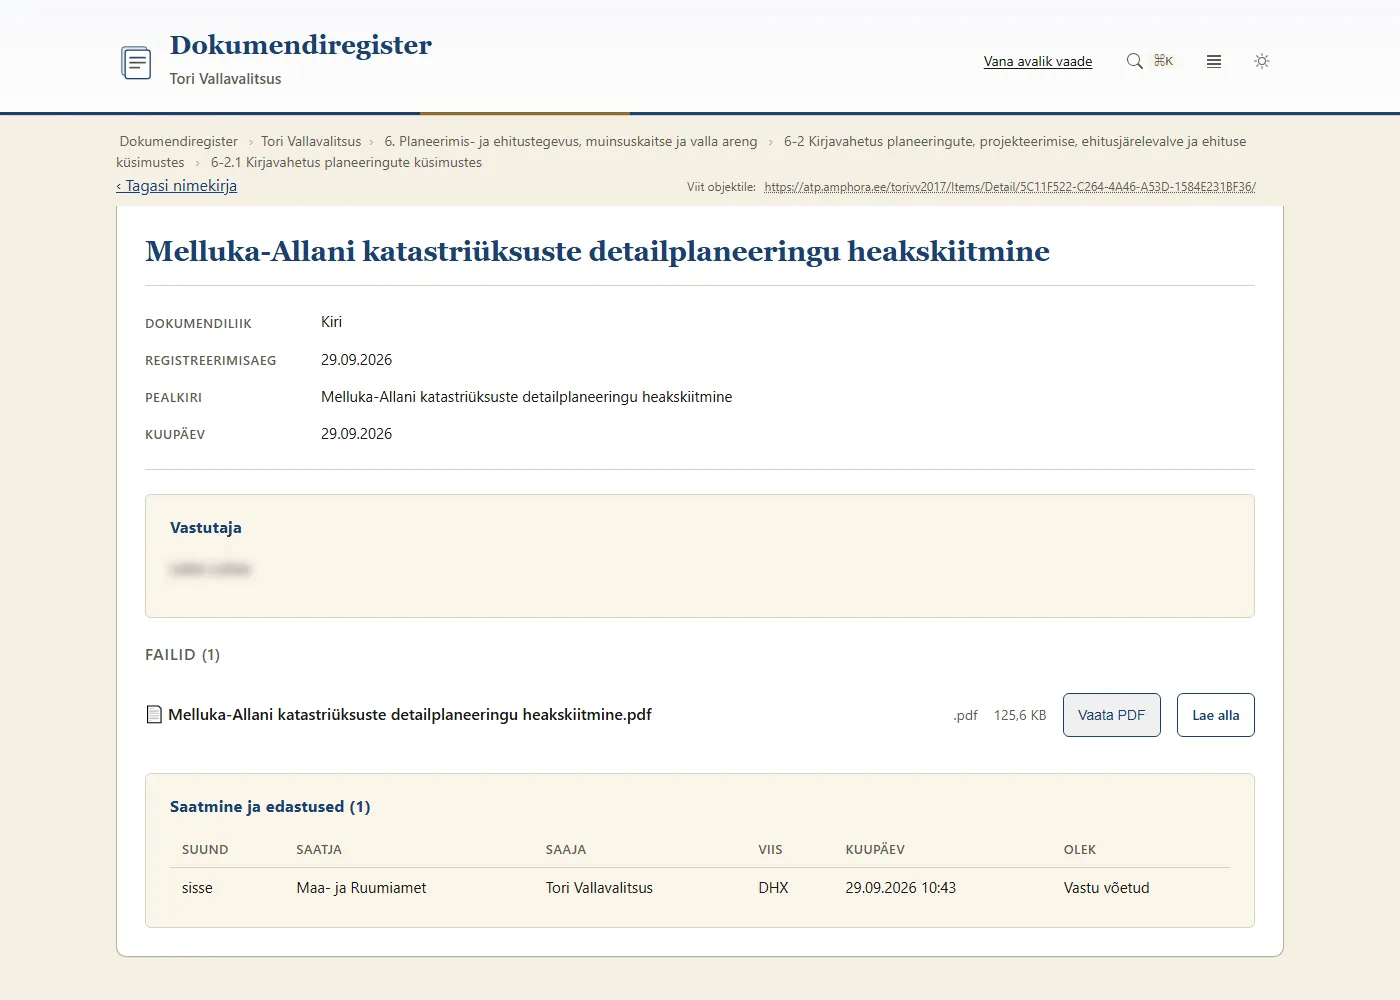Screen dimensions: 1400x1000
Task: Open the Dokumendiregister breadcrumb
Action: tap(179, 141)
